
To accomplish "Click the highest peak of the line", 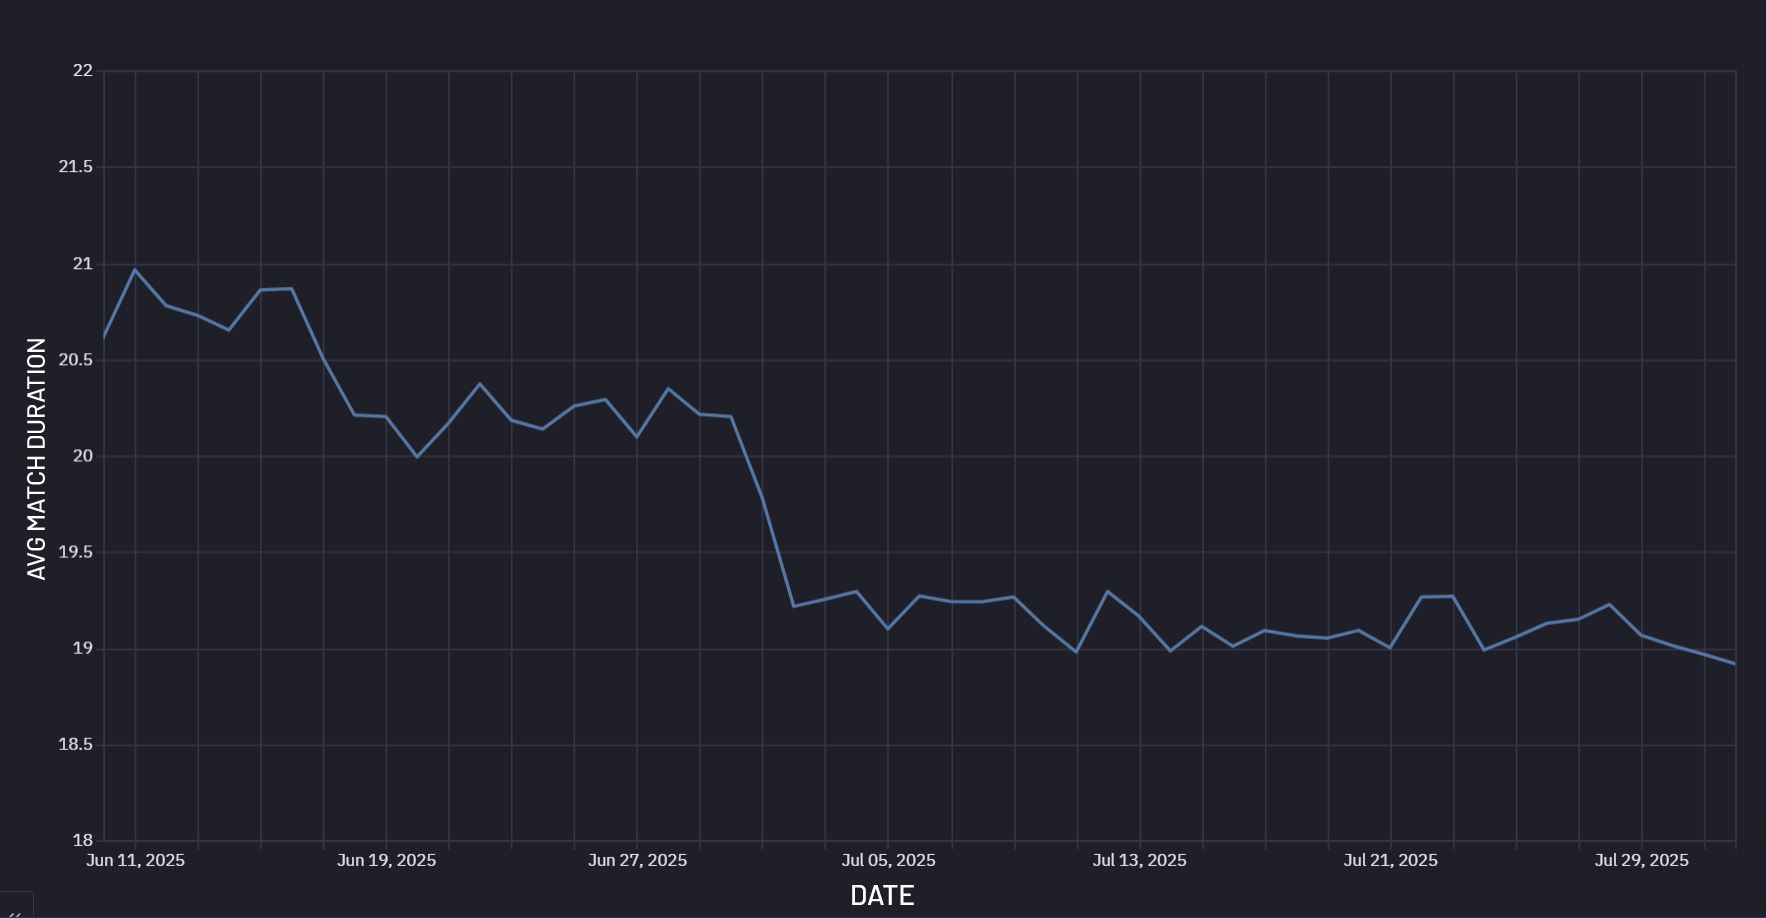I will (135, 269).
